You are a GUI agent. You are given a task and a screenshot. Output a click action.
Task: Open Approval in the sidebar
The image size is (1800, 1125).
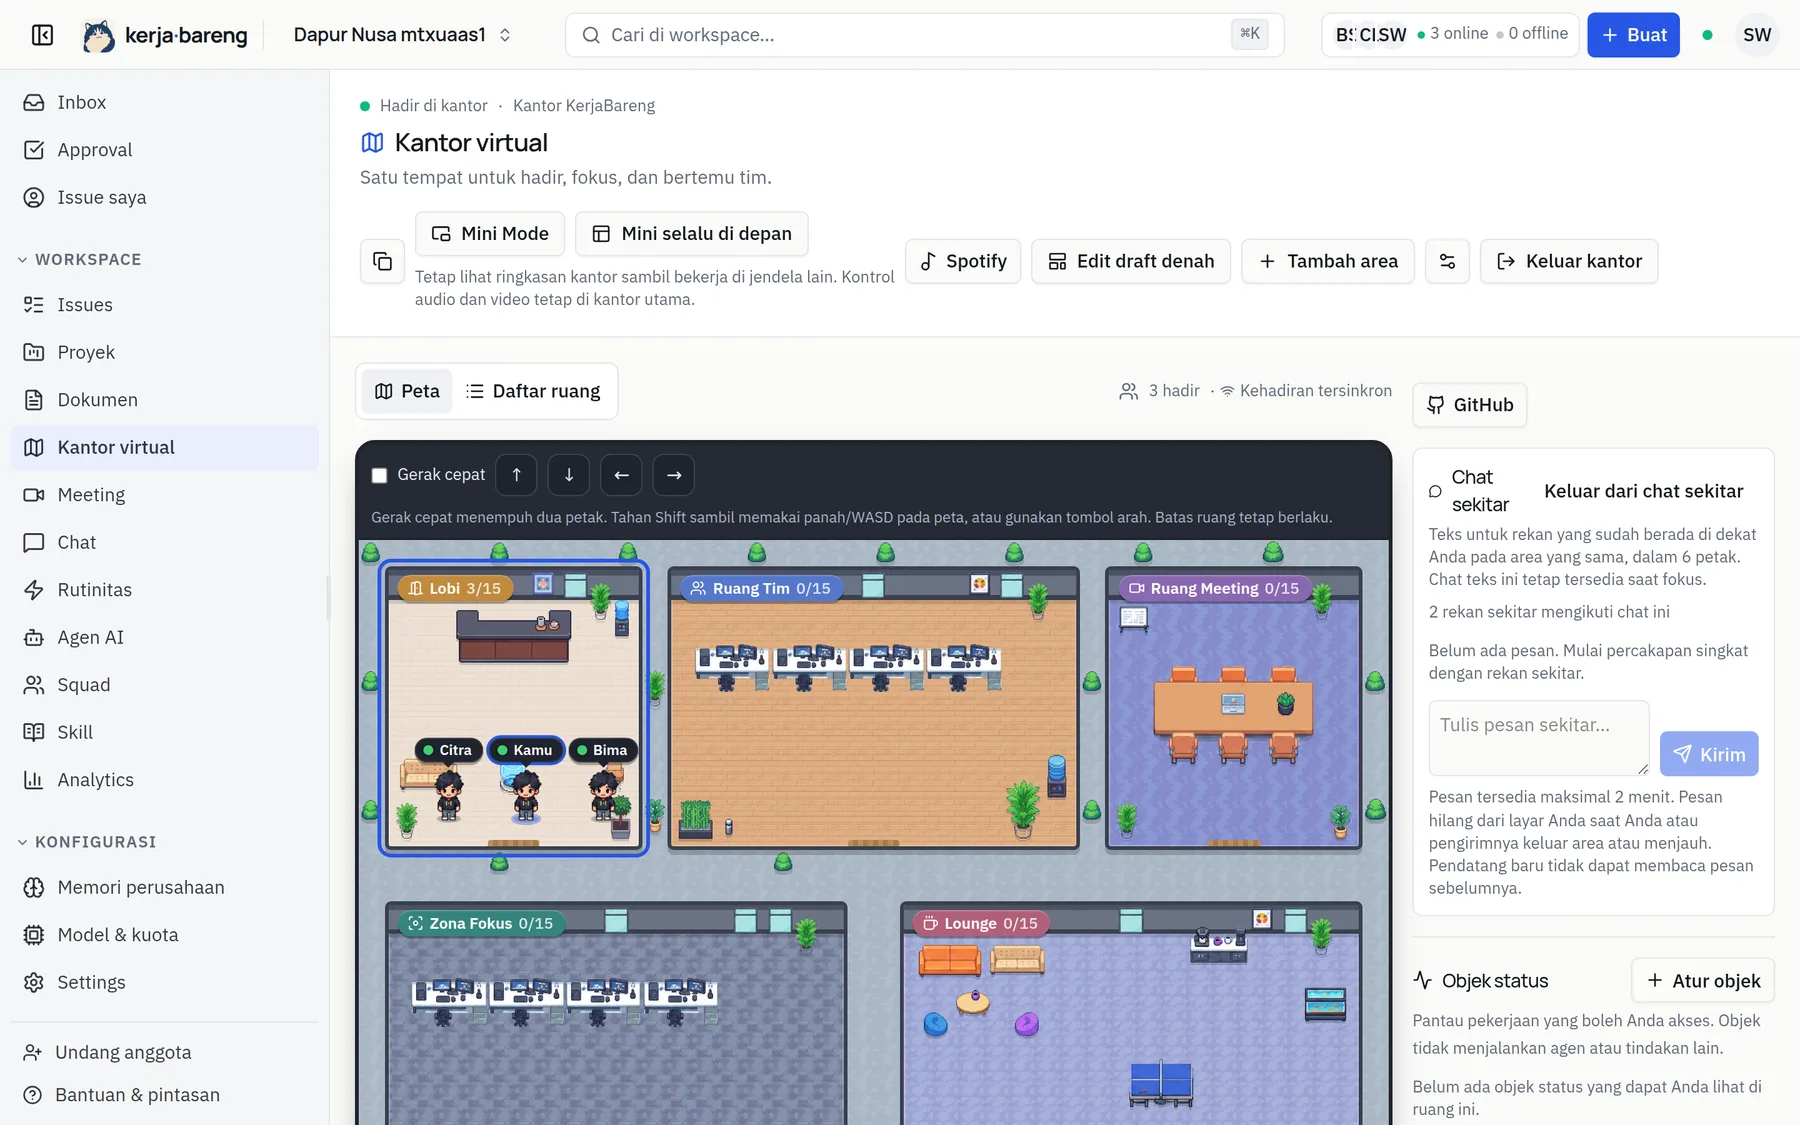pyautogui.click(x=164, y=150)
